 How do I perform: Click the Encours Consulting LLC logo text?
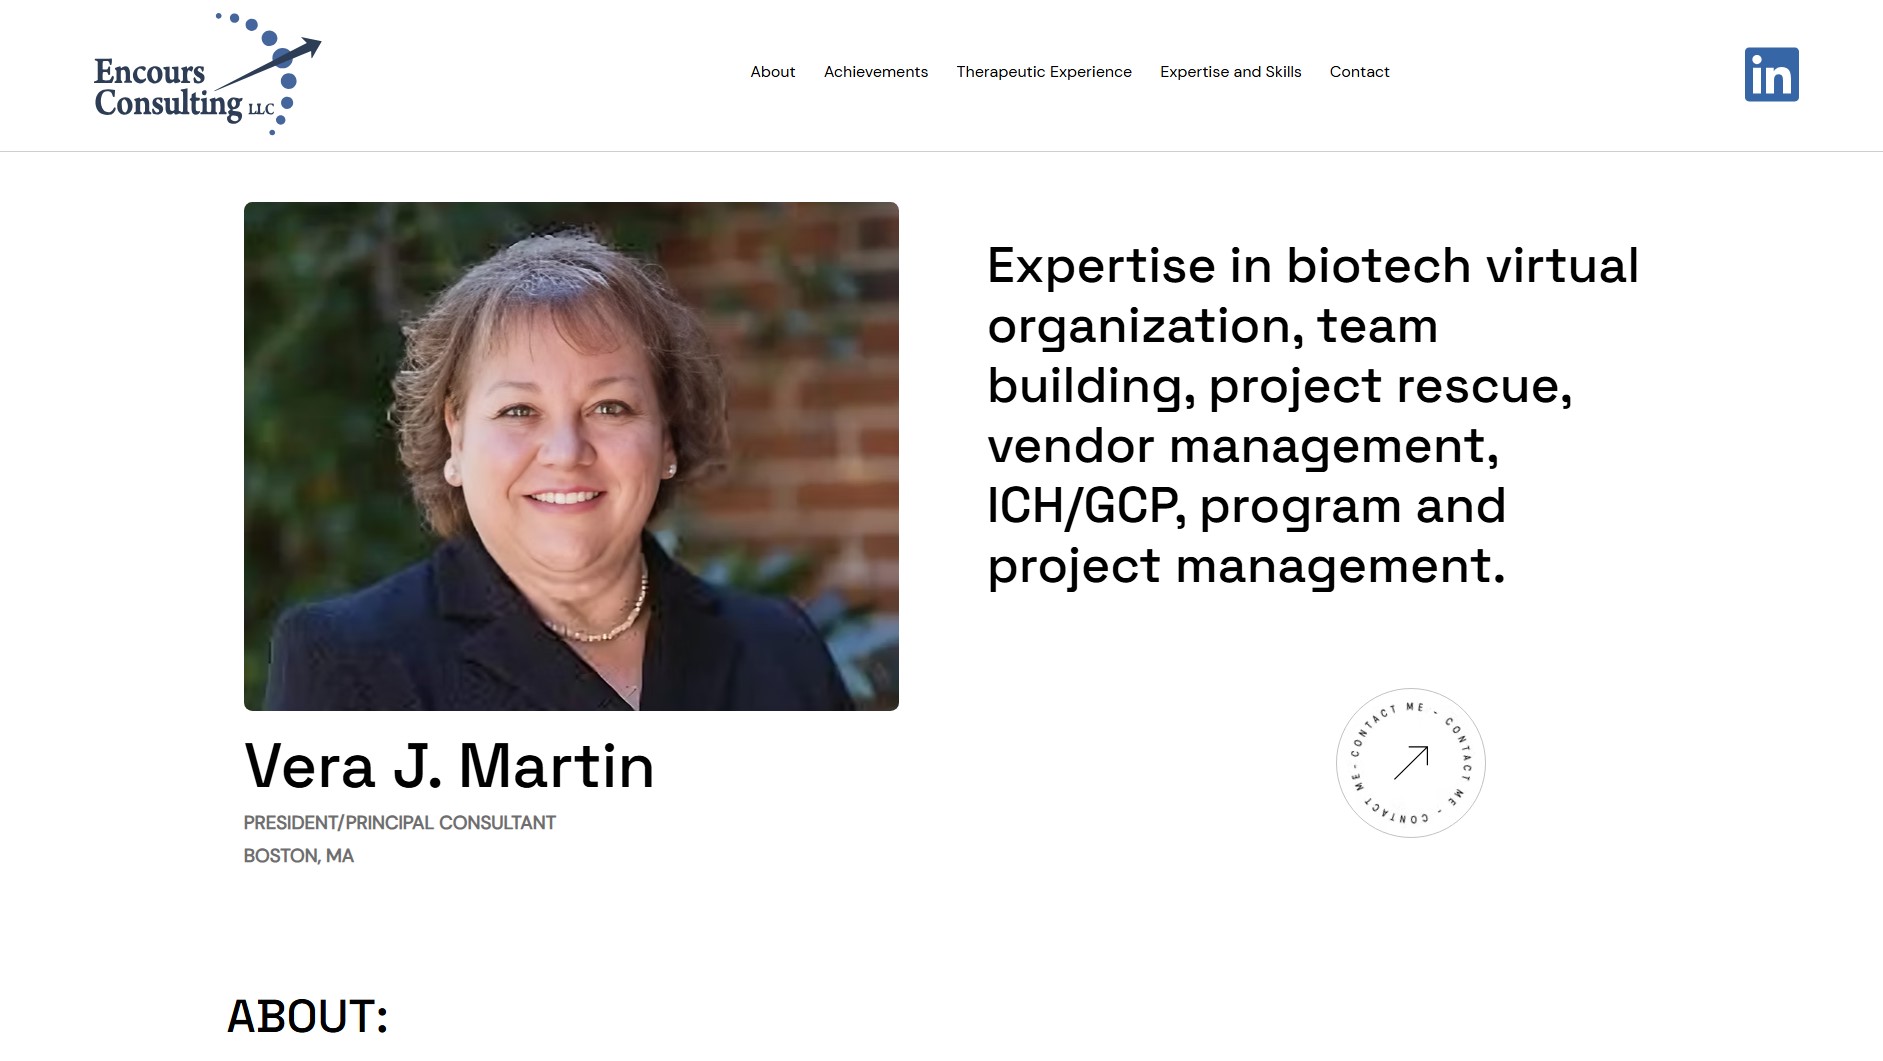[x=168, y=89]
